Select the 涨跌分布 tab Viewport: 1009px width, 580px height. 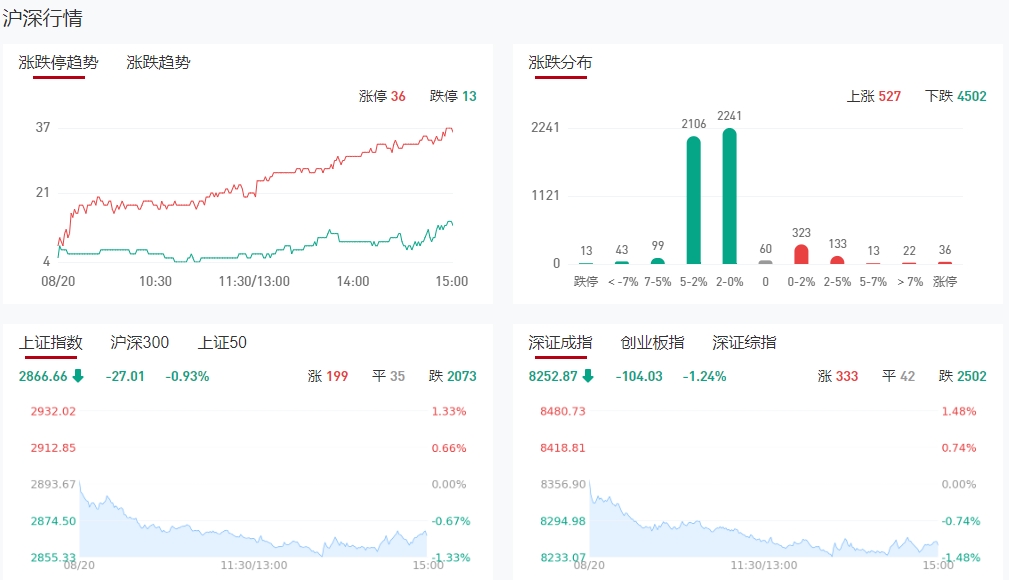(x=560, y=62)
